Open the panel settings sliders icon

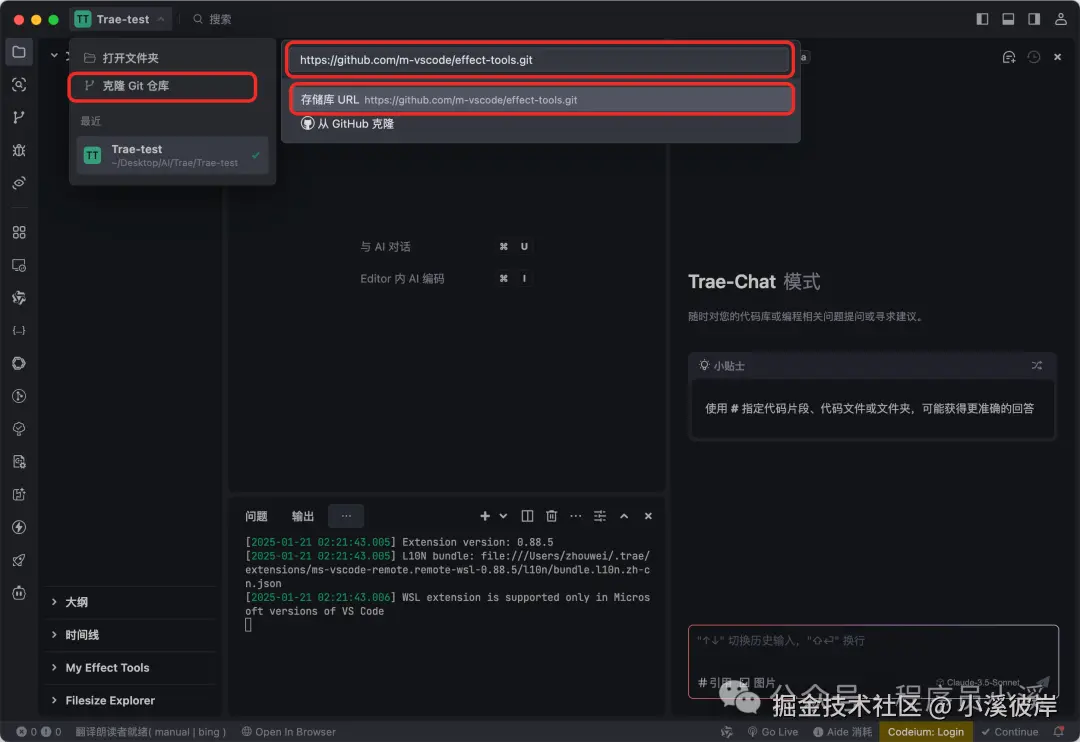pyautogui.click(x=600, y=516)
